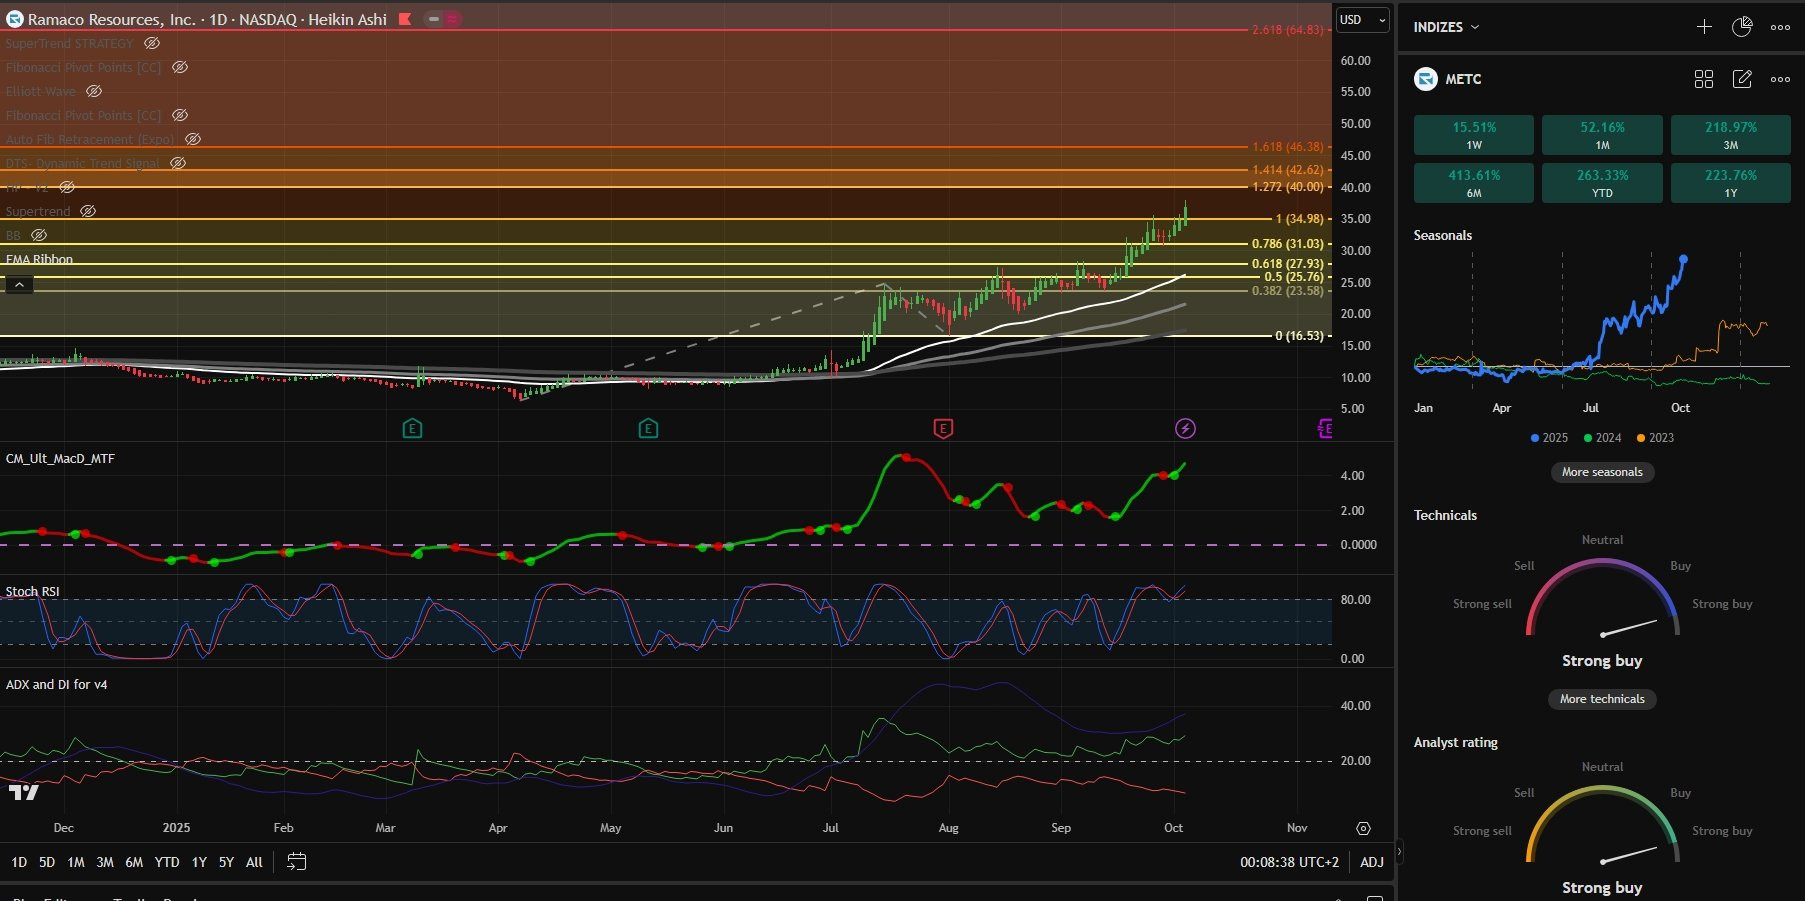Toggle the BB indicator eye icon
Viewport: 1805px width, 901px height.
coord(39,235)
